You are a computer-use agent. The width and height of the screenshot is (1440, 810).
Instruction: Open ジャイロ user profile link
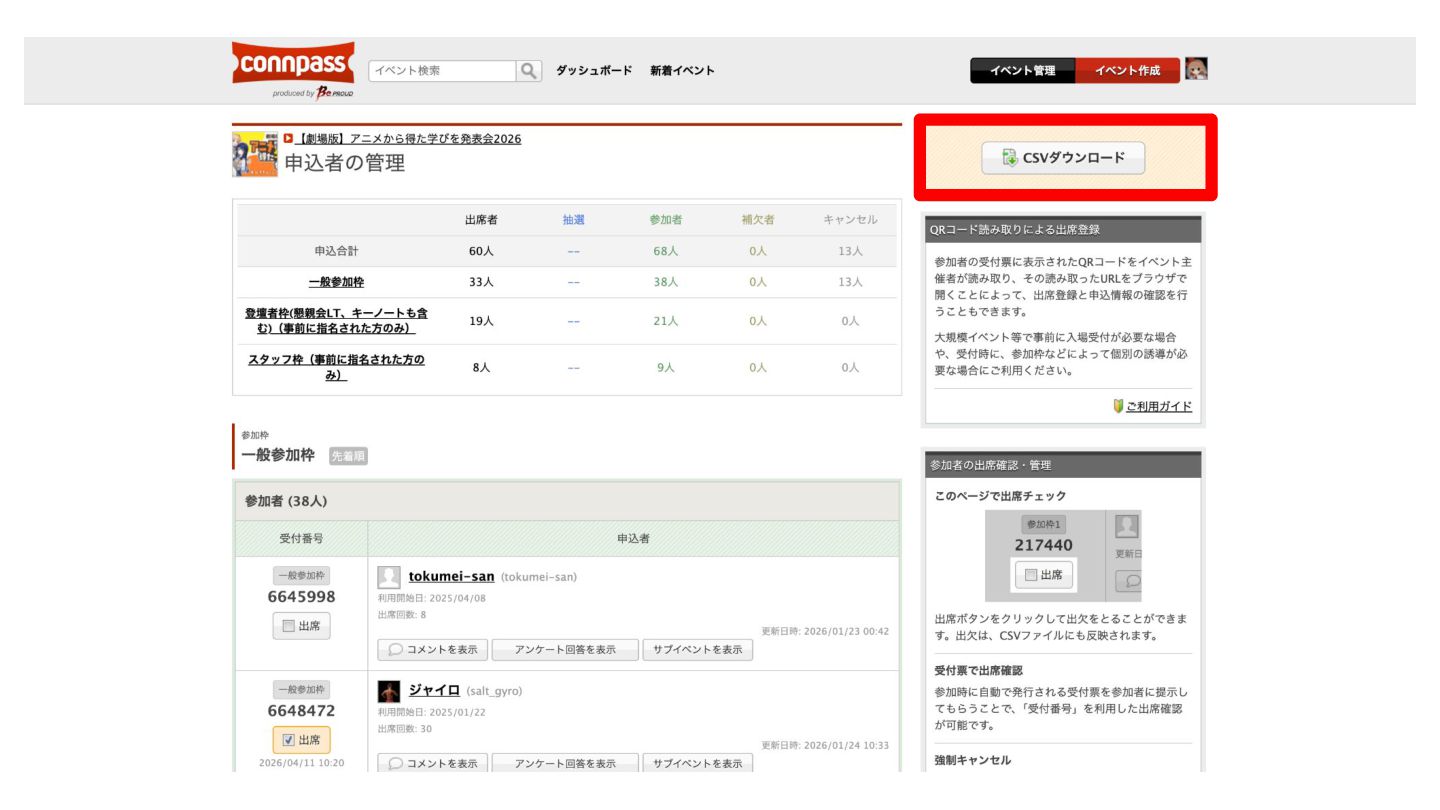pos(434,691)
